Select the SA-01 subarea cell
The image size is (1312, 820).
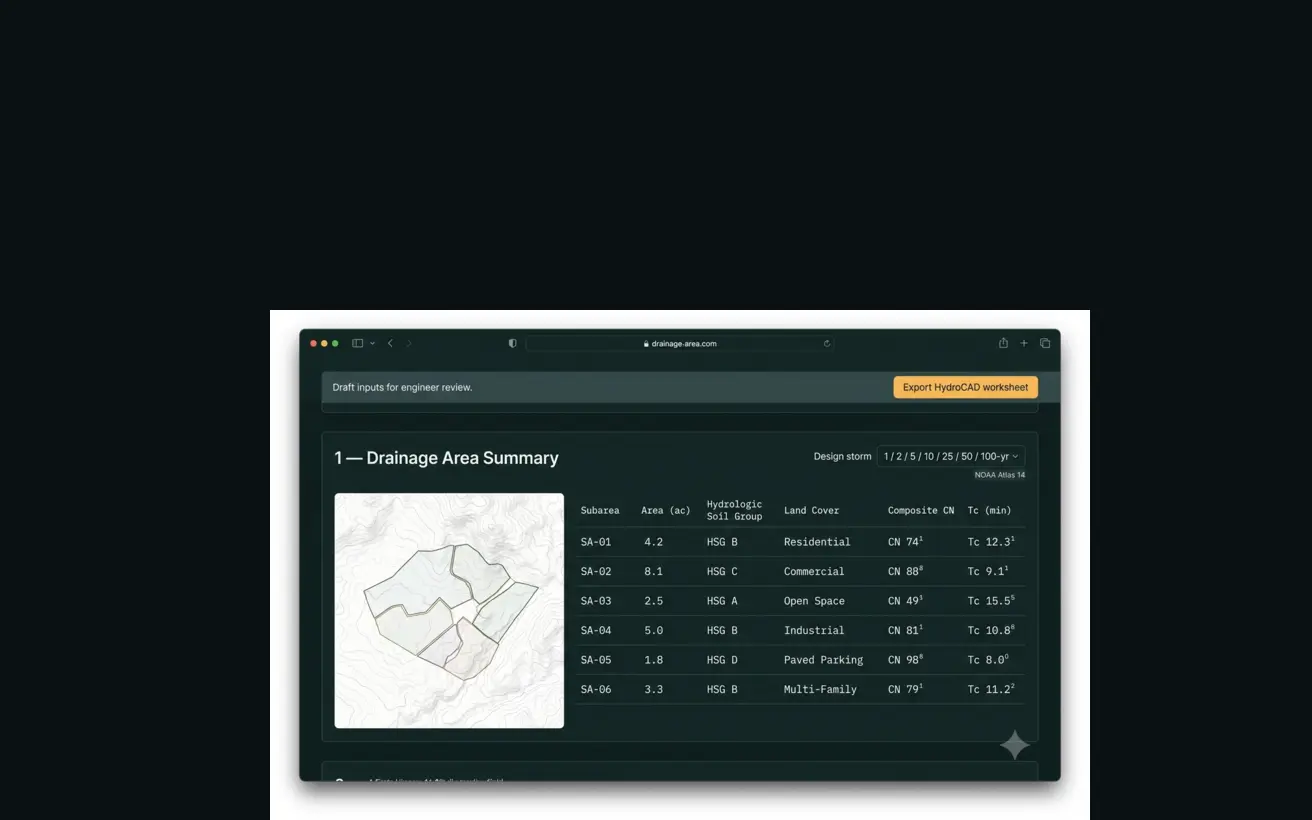coord(596,542)
